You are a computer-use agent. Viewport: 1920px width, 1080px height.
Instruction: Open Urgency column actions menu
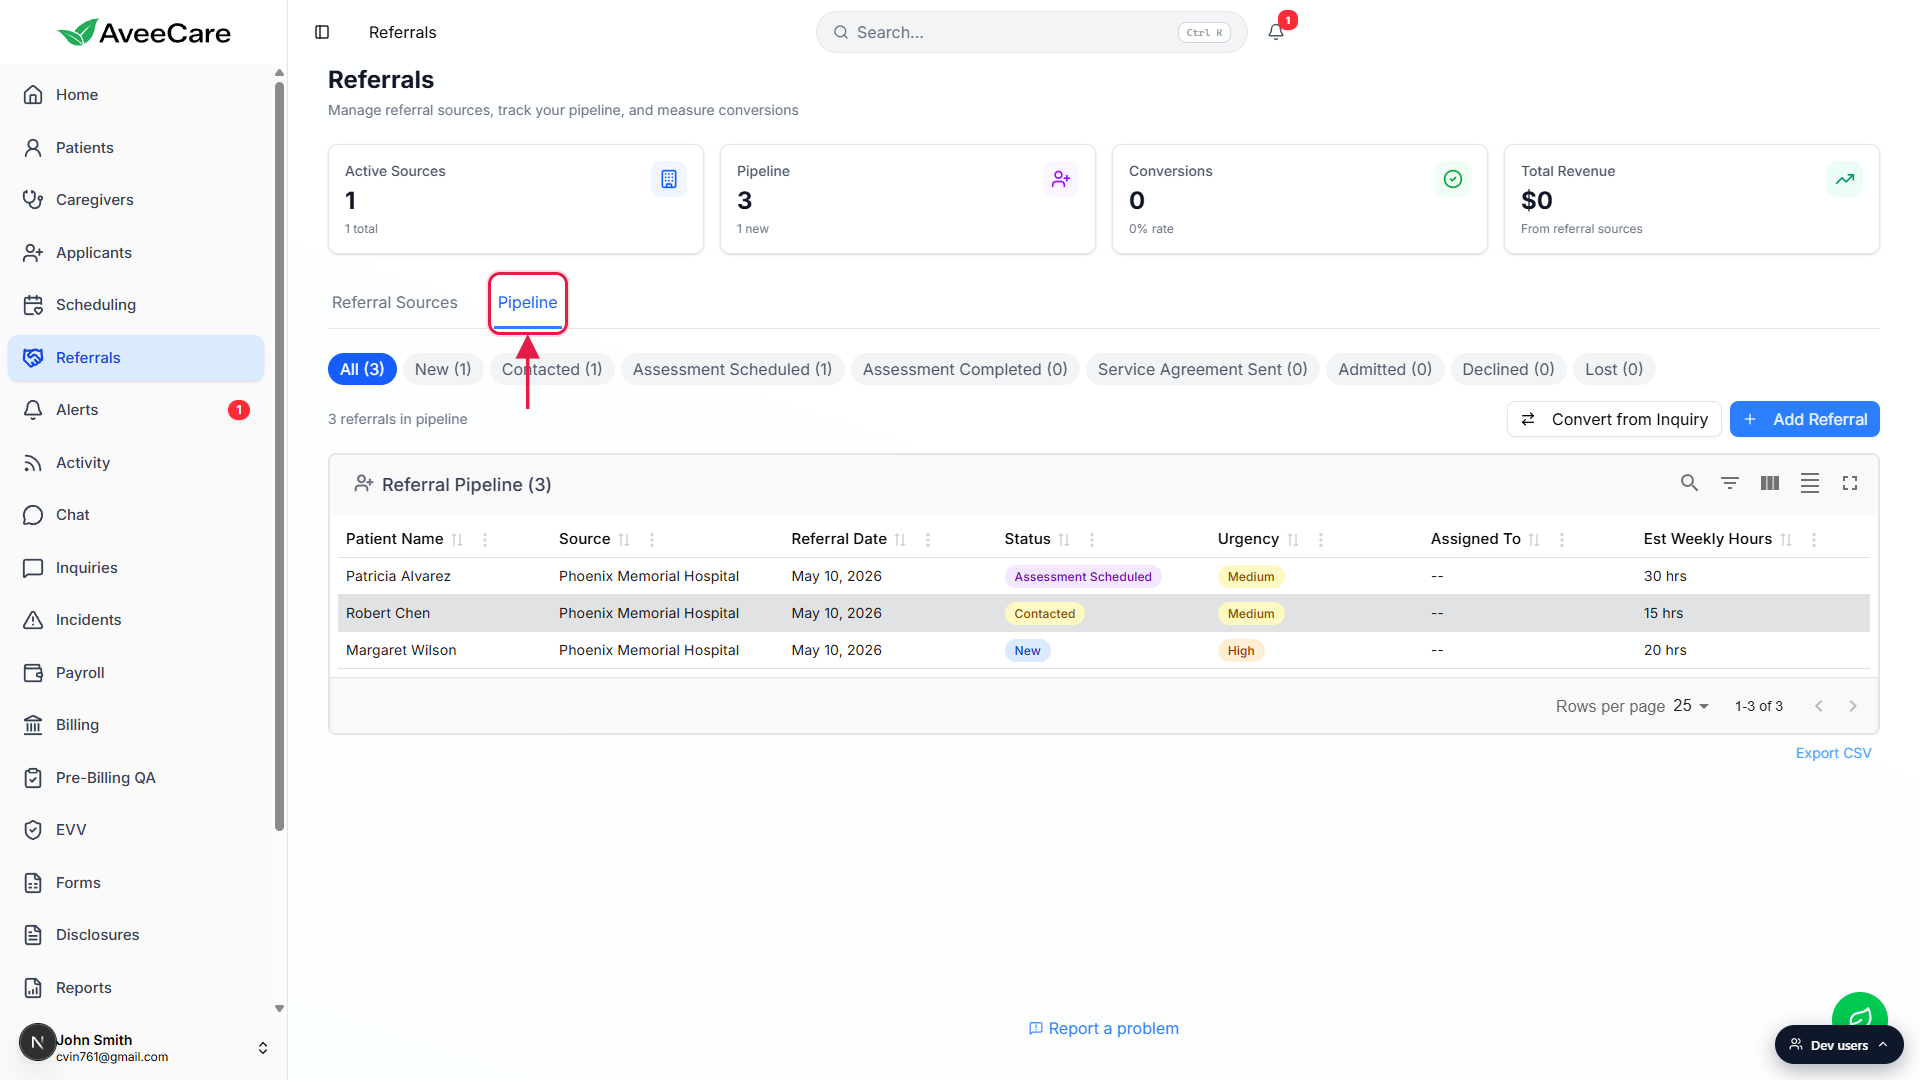point(1321,540)
